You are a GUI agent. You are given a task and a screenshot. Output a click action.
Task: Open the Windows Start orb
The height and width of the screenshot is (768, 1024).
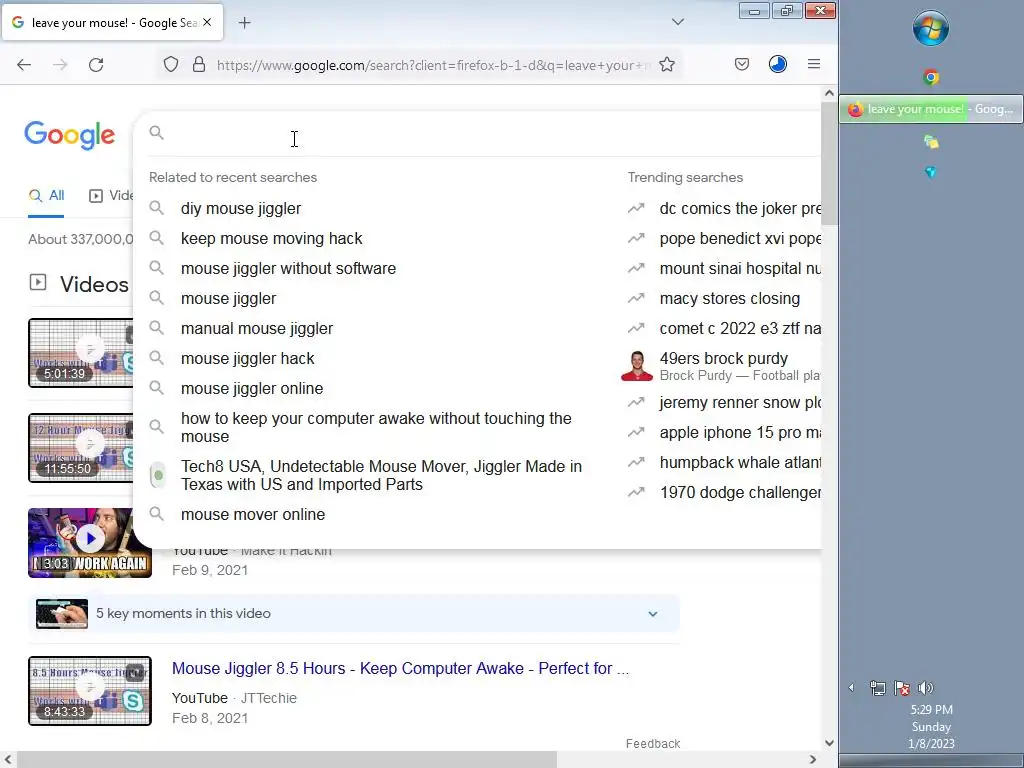pyautogui.click(x=931, y=28)
